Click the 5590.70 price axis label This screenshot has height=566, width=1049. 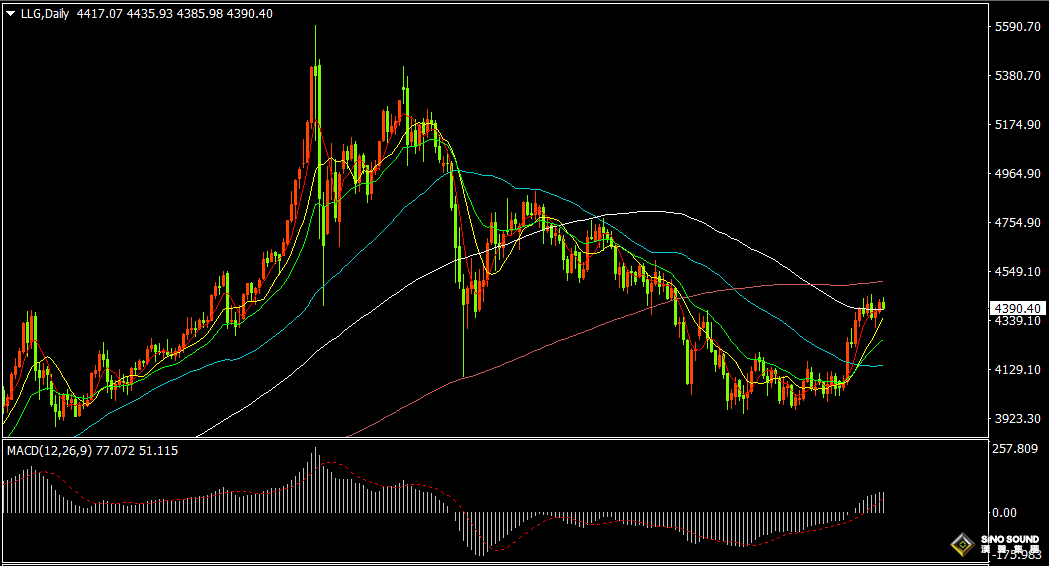click(1018, 27)
